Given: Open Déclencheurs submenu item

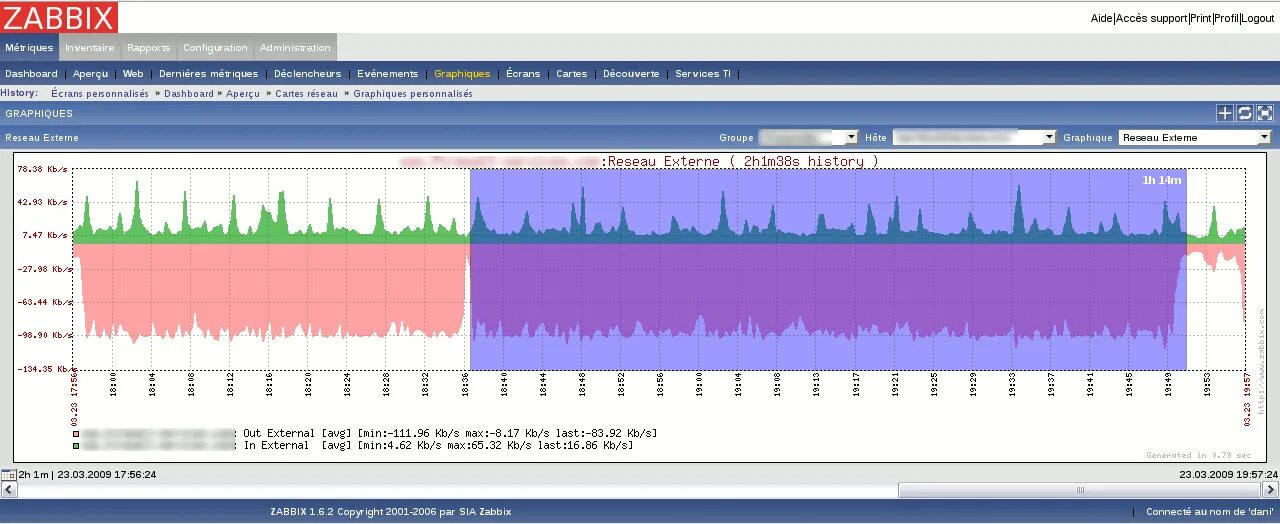Looking at the screenshot, I should (x=307, y=74).
